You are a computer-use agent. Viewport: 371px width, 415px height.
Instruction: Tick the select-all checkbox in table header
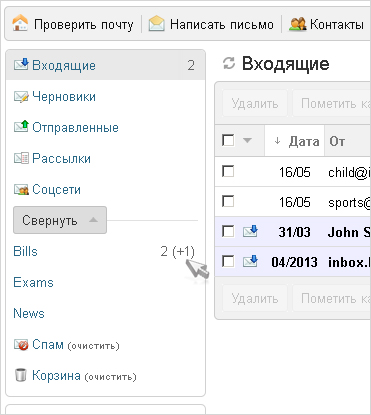point(228,140)
